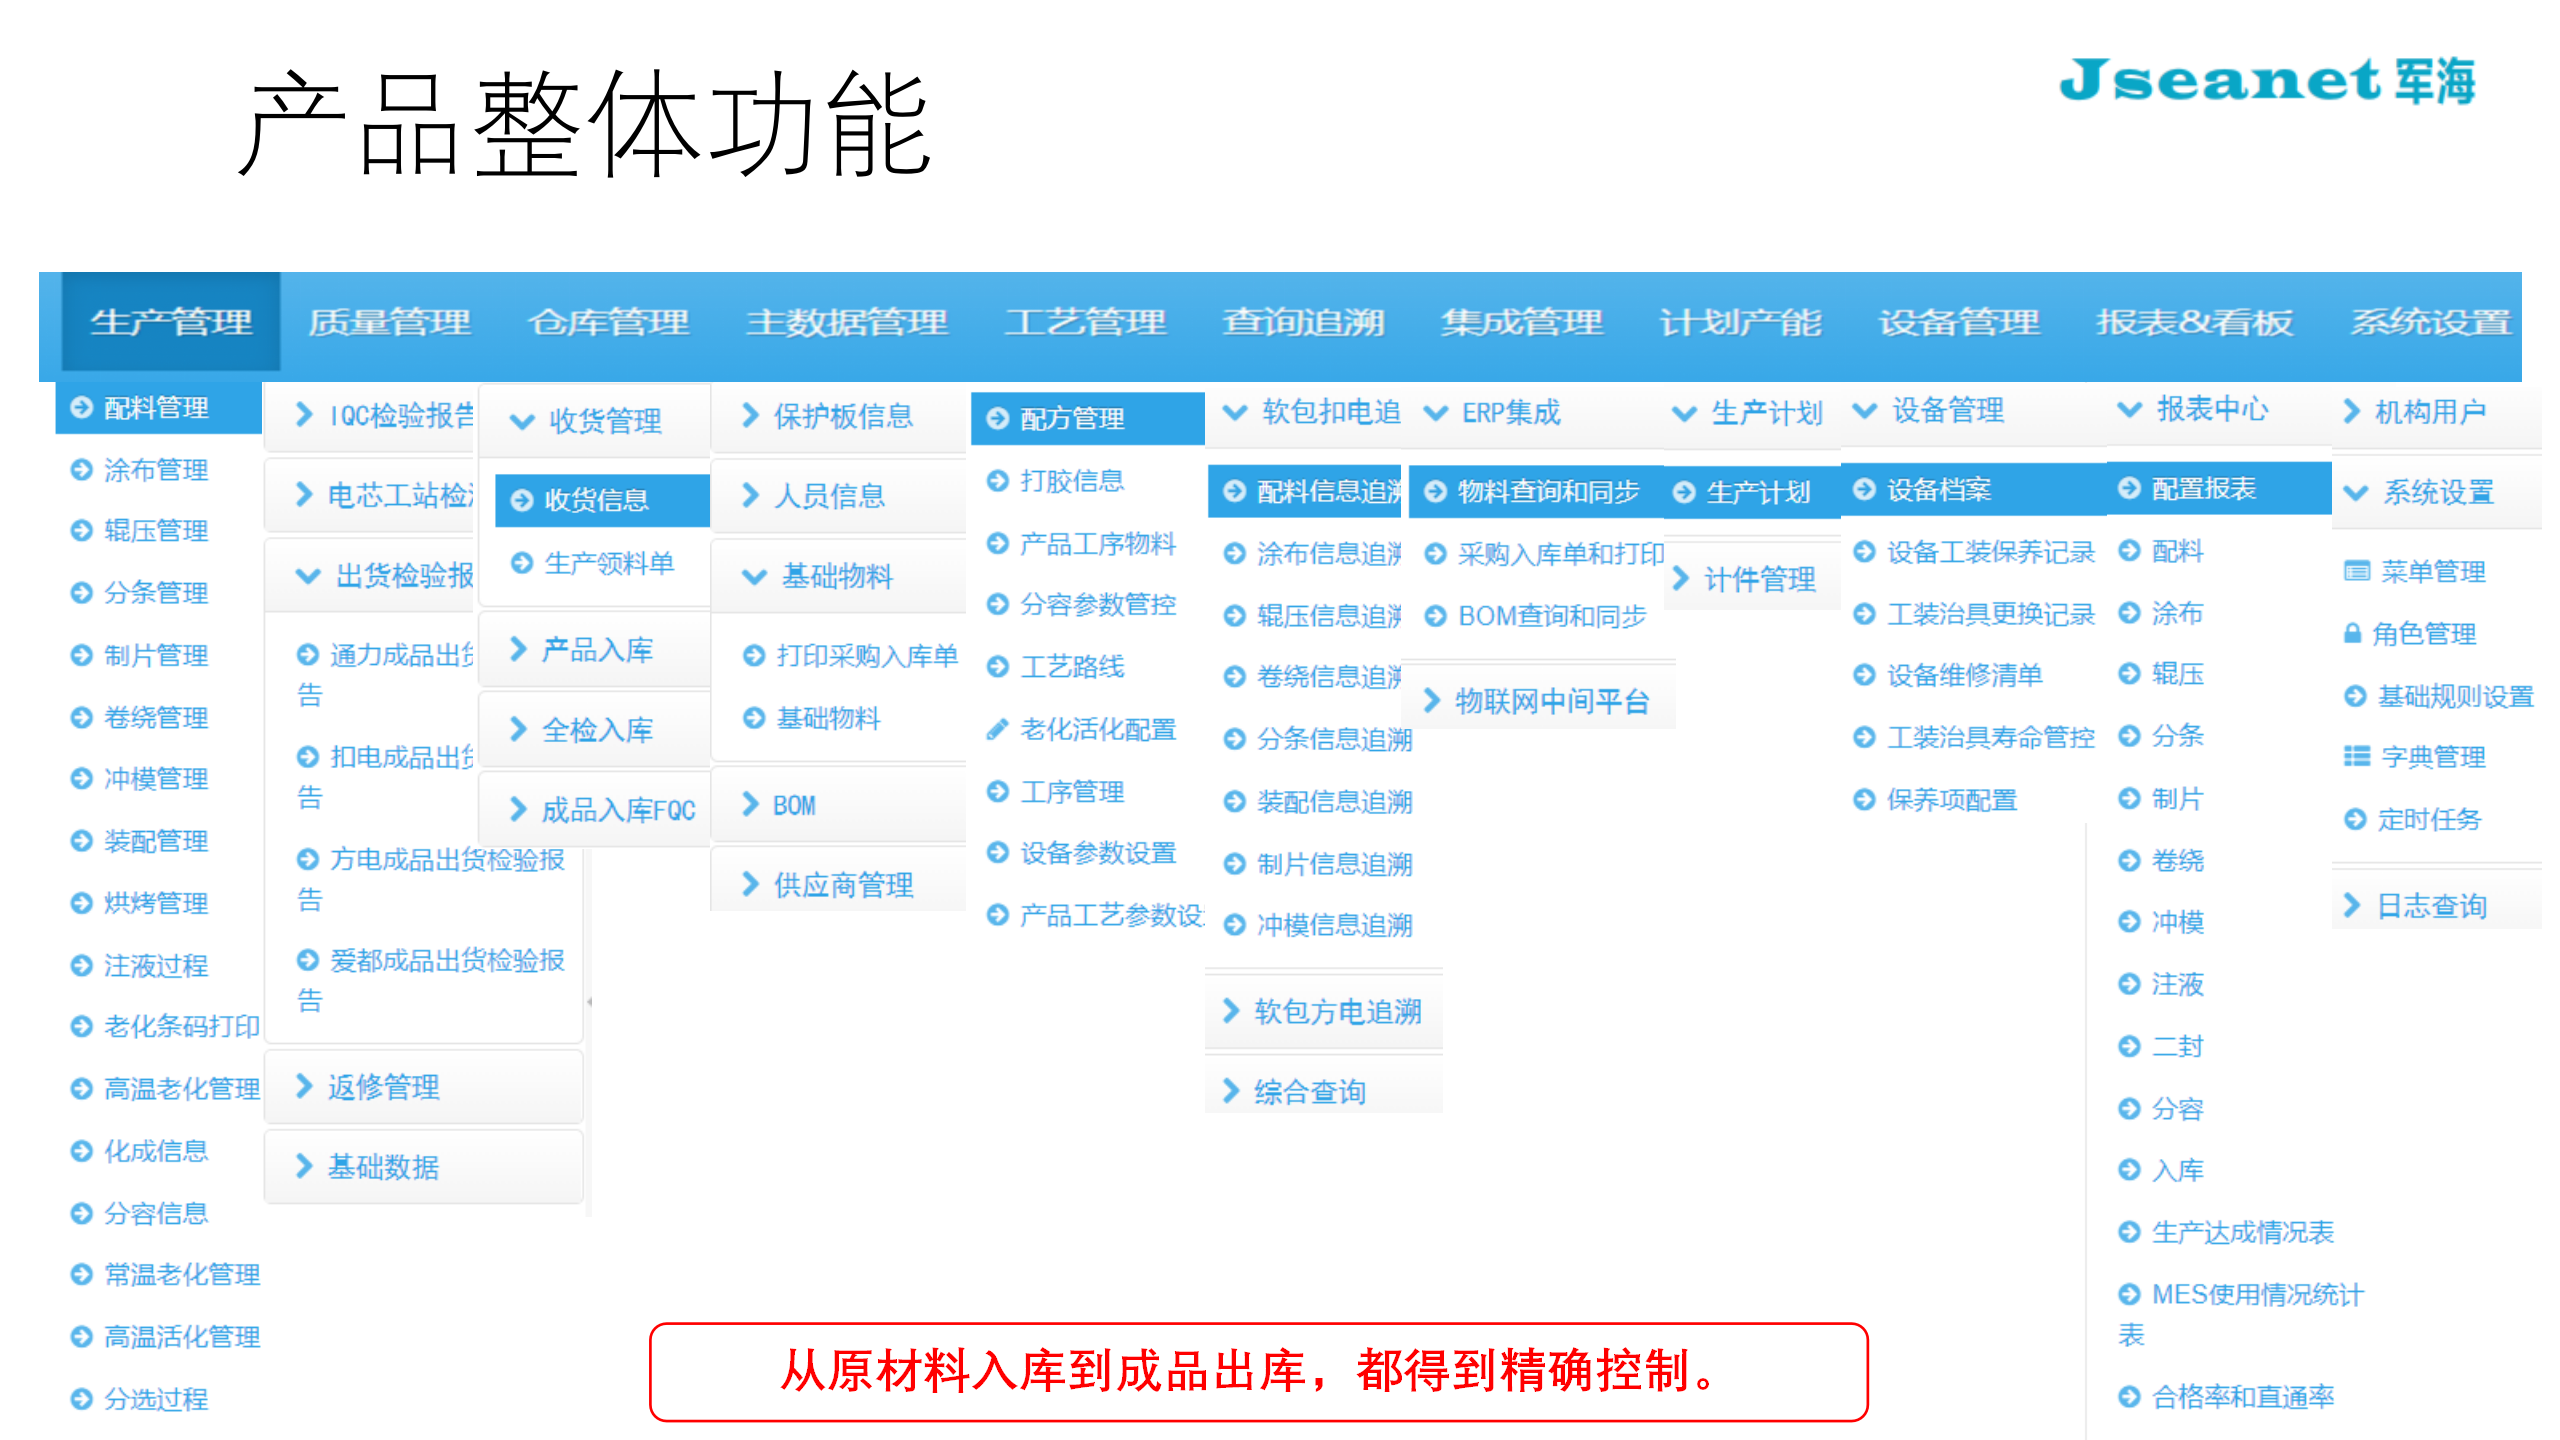This screenshot has width=2560, height=1440.
Task: Click the menu icon beside 菜单管理
Action: [x=2356, y=571]
